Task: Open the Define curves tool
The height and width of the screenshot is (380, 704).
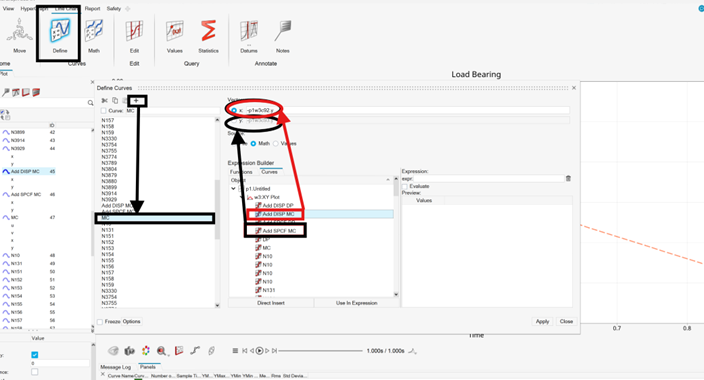Action: tap(59, 35)
